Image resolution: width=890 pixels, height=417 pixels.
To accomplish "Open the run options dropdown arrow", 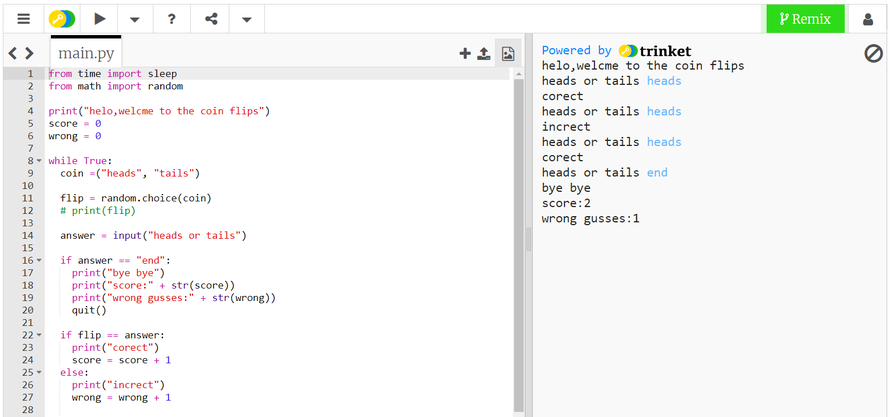I will pyautogui.click(x=135, y=18).
